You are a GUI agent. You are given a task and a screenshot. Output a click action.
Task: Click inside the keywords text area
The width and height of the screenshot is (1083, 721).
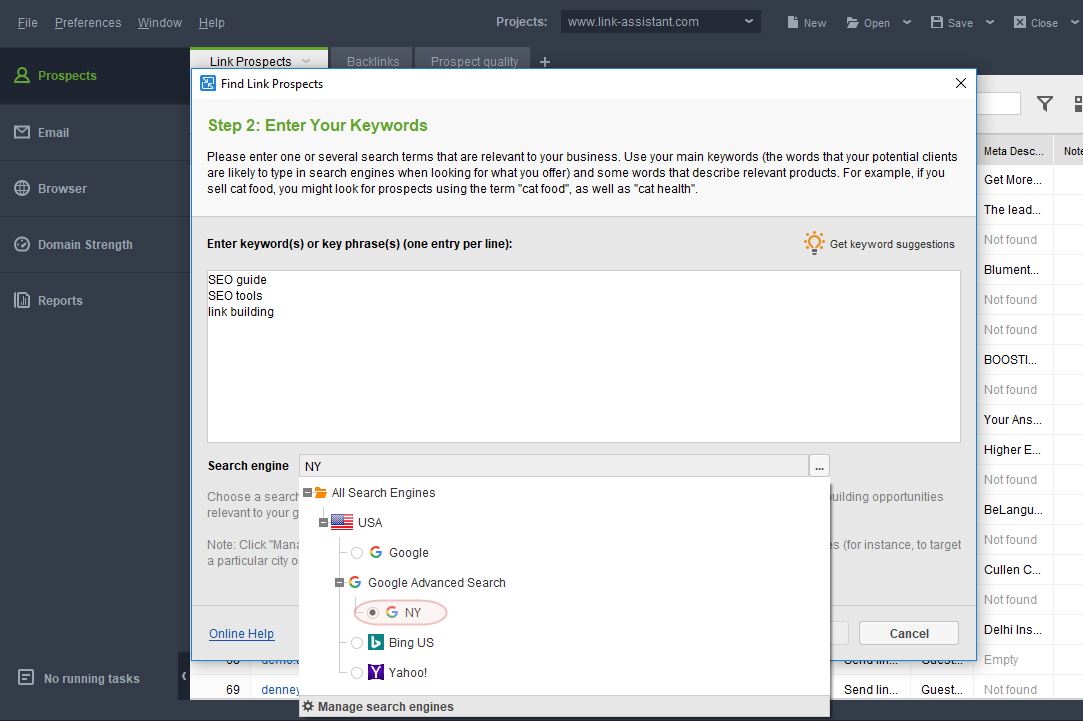584,356
